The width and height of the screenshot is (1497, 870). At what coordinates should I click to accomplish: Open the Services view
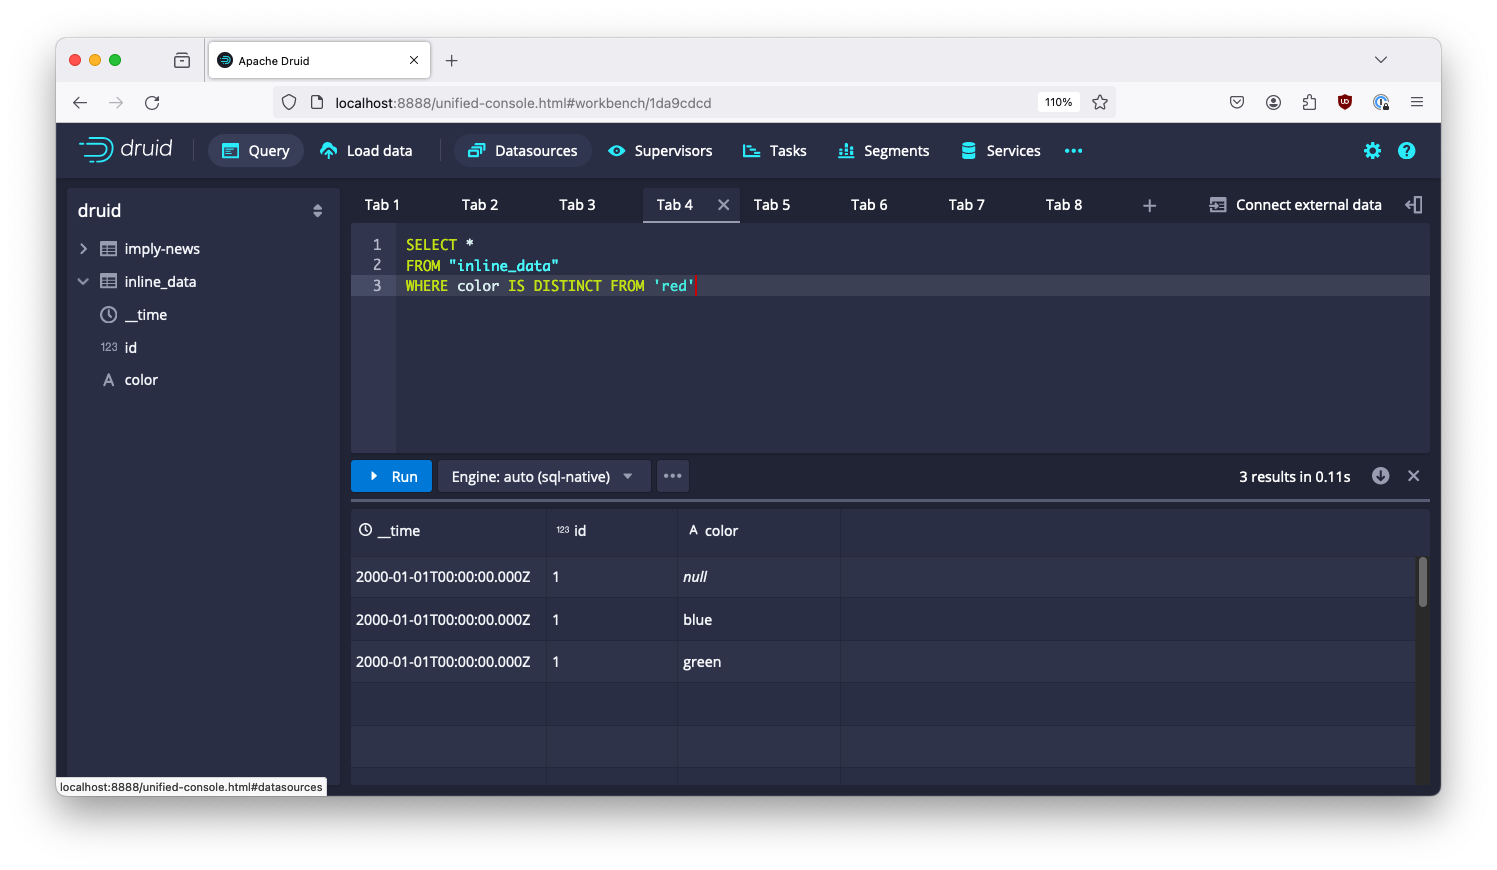click(999, 150)
